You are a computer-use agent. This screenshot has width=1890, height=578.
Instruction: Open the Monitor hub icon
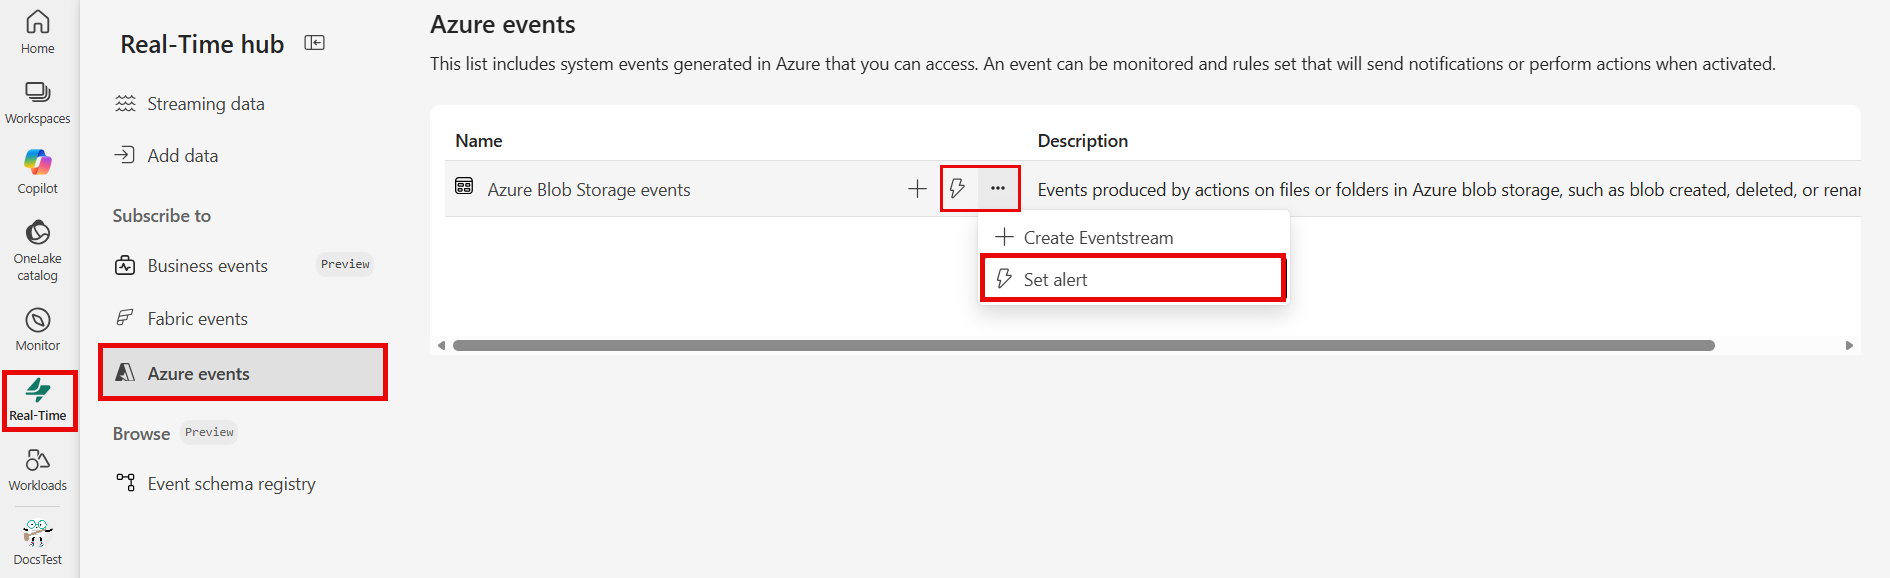click(x=38, y=329)
